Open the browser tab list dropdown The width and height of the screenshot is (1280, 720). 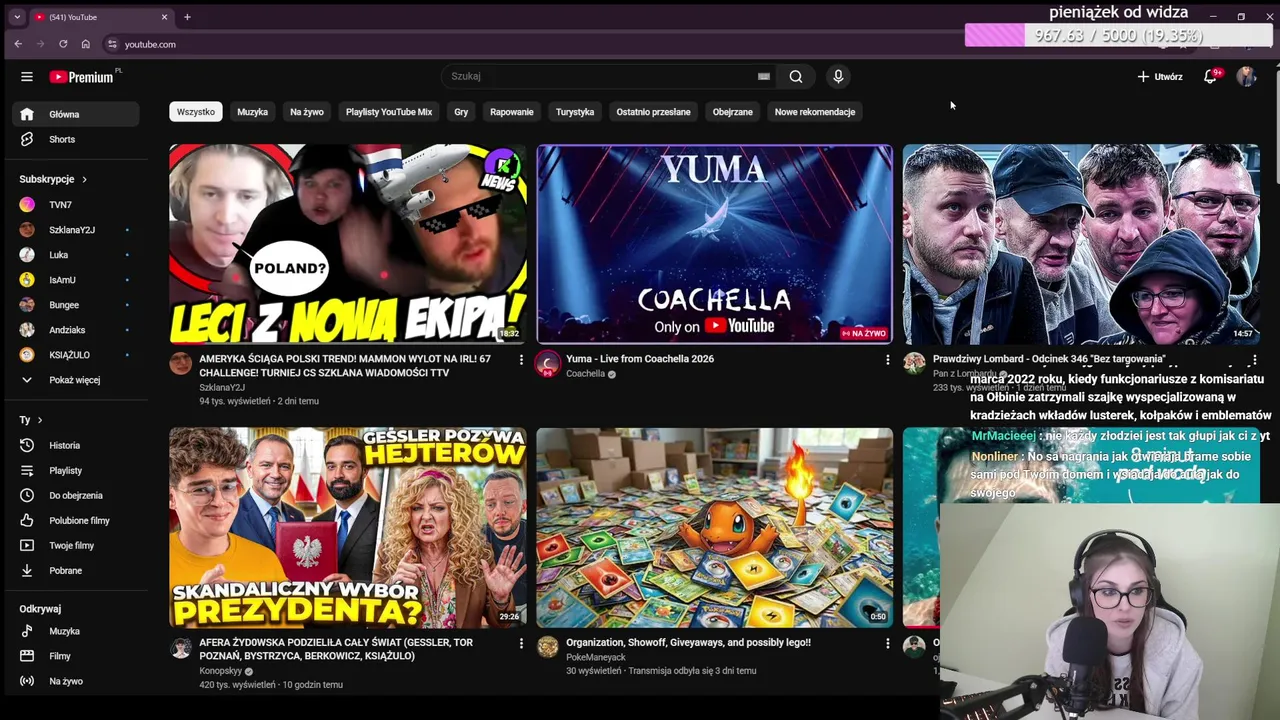(x=17, y=17)
